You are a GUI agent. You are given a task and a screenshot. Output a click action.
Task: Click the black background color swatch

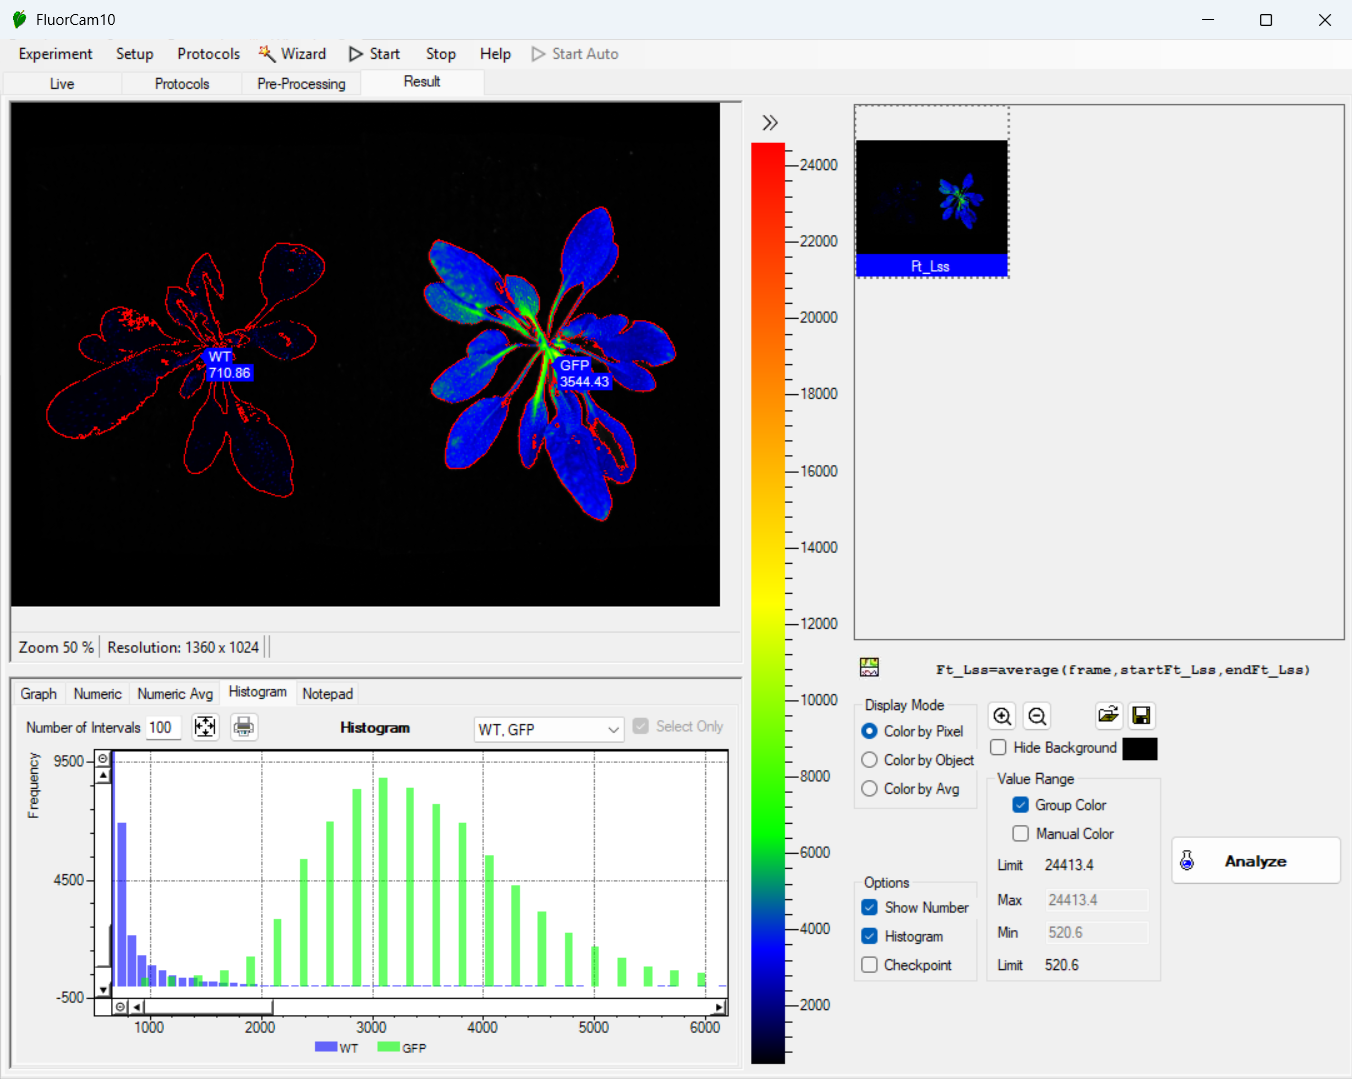point(1139,749)
